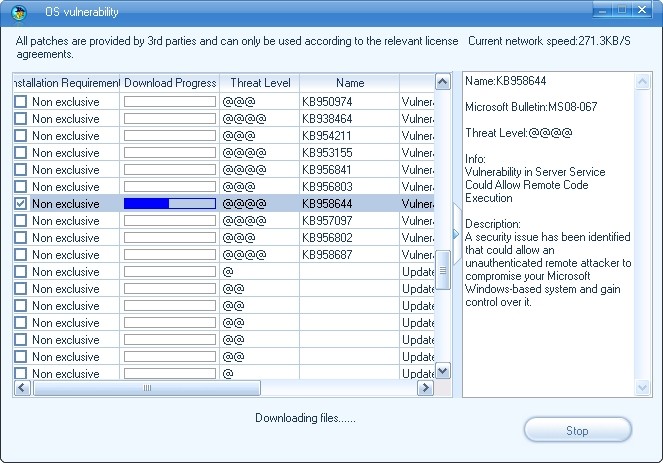
Task: Click the vertical scrollbar's up arrow
Action: pos(443,81)
